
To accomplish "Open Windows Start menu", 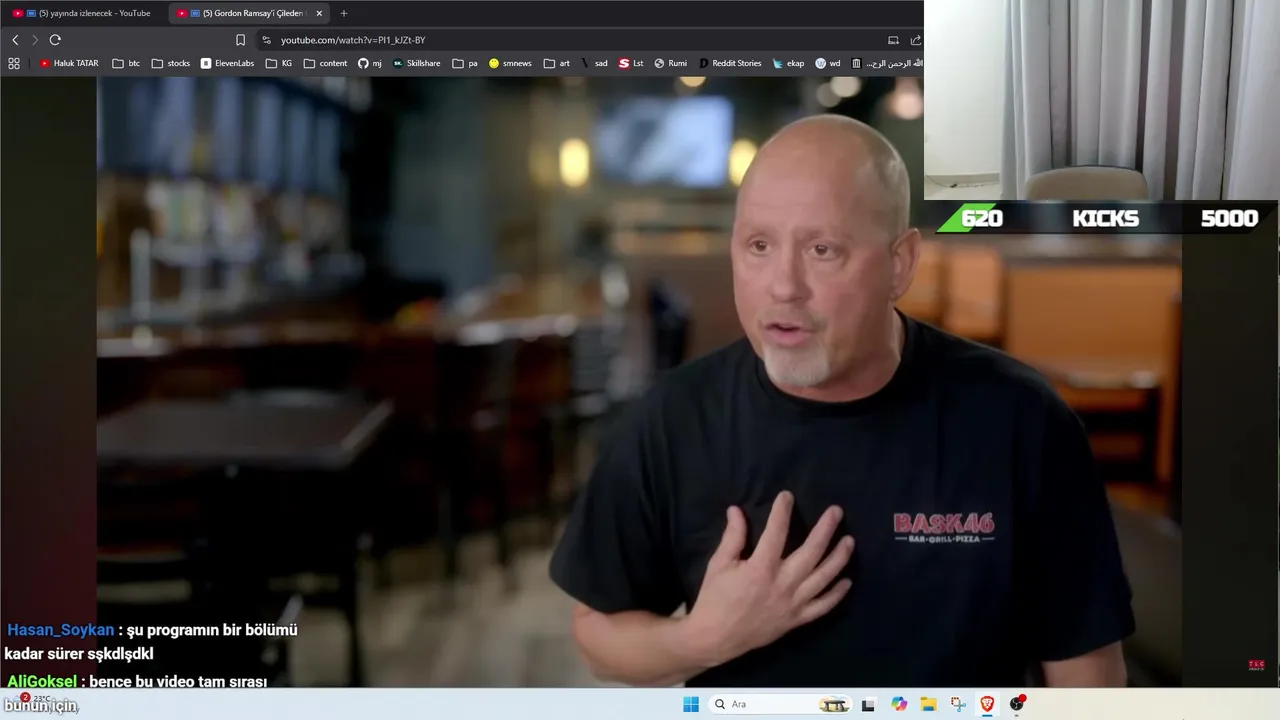I will click(691, 704).
